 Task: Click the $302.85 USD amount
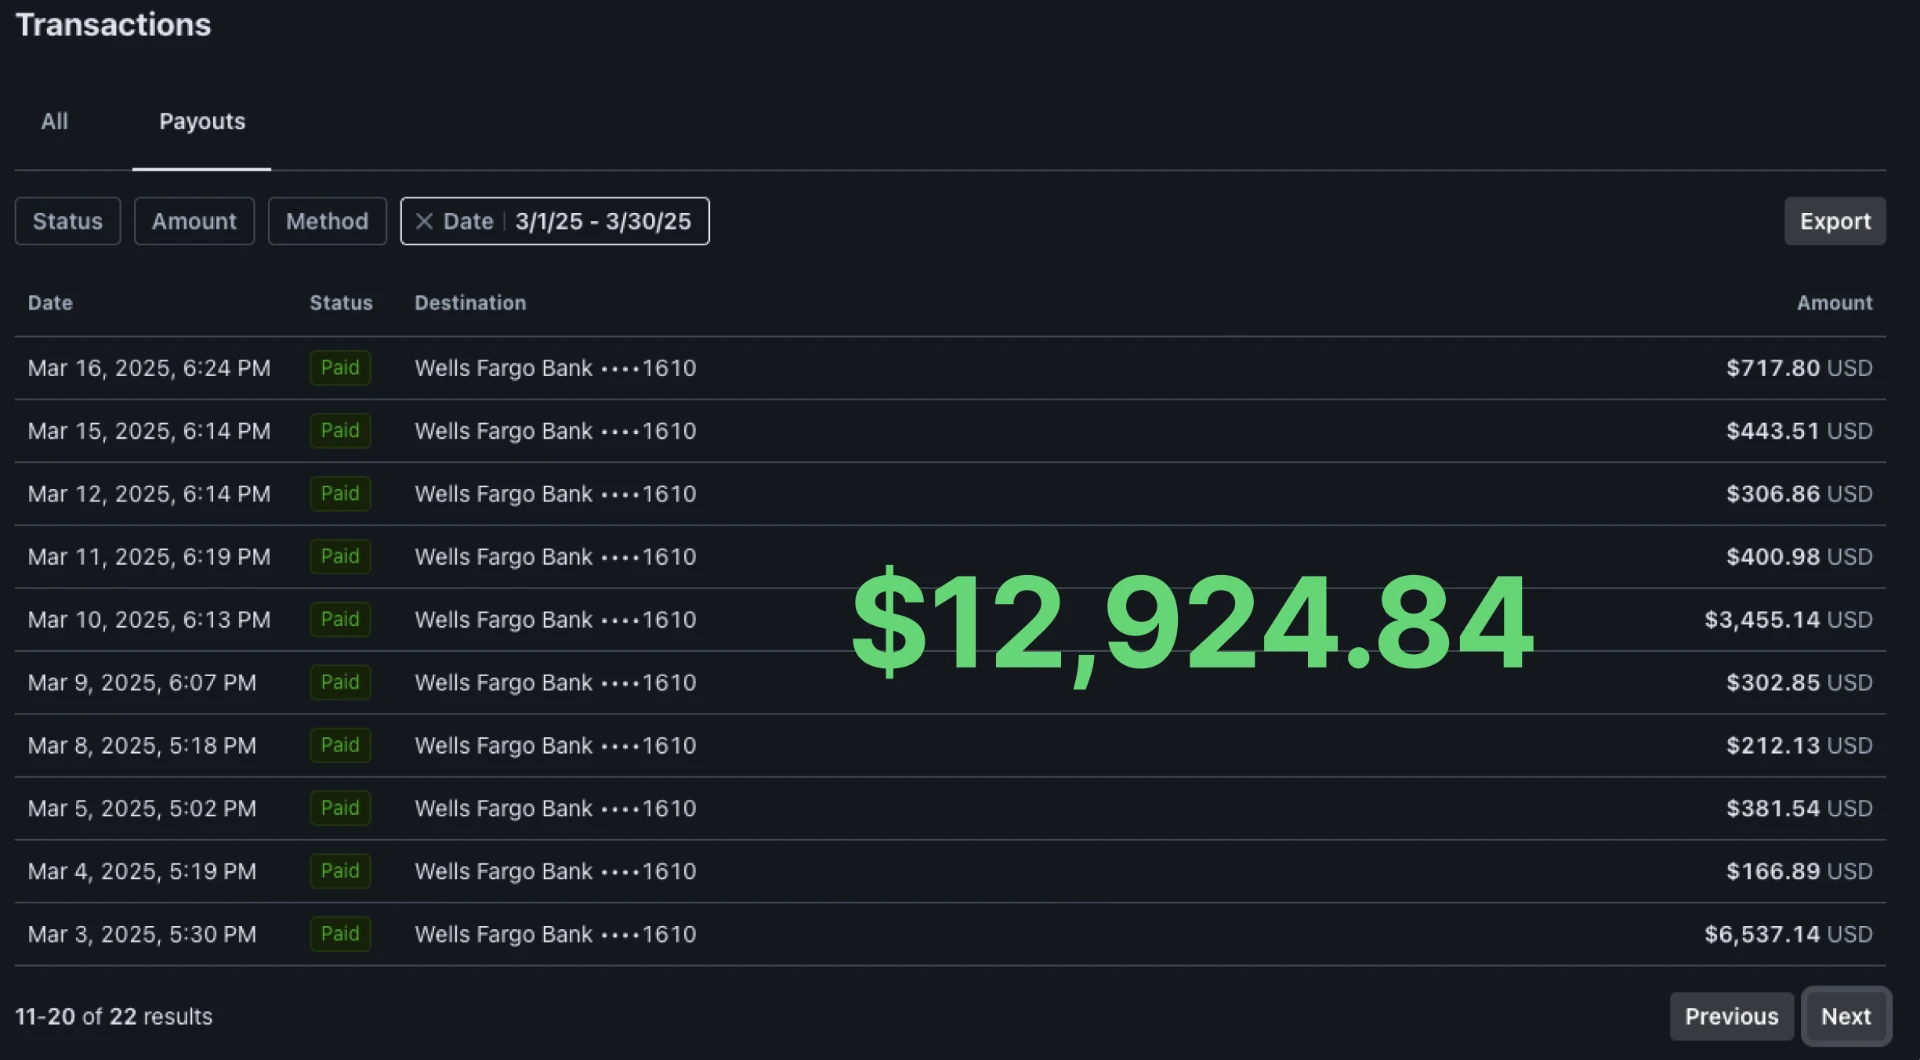tap(1799, 683)
